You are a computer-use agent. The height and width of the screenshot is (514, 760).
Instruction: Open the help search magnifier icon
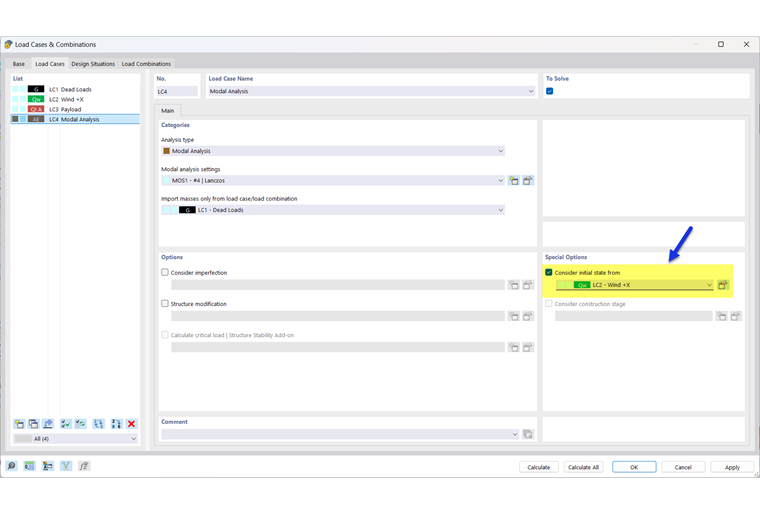(11, 466)
